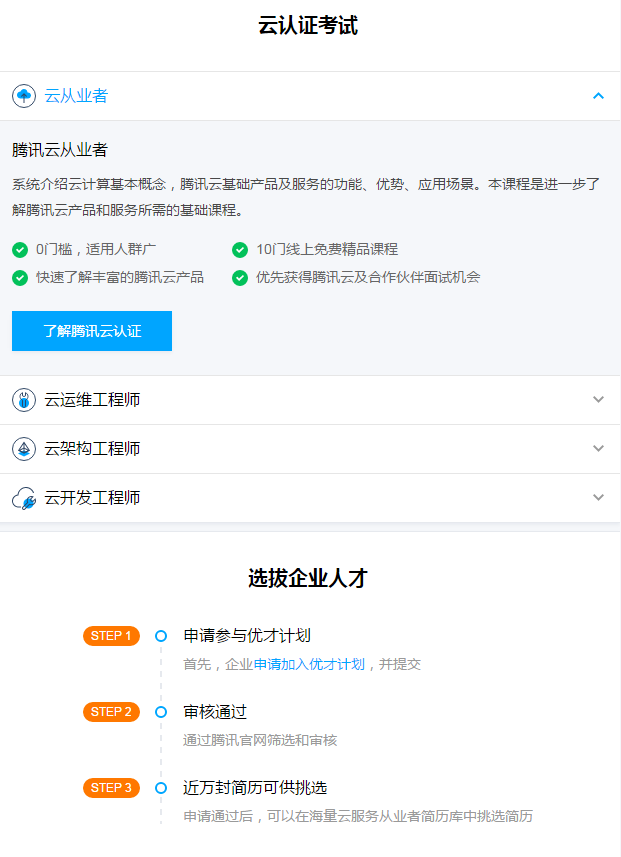The image size is (621, 857).
Task: Click the 云从业者 cloud icon
Action: coord(24,96)
